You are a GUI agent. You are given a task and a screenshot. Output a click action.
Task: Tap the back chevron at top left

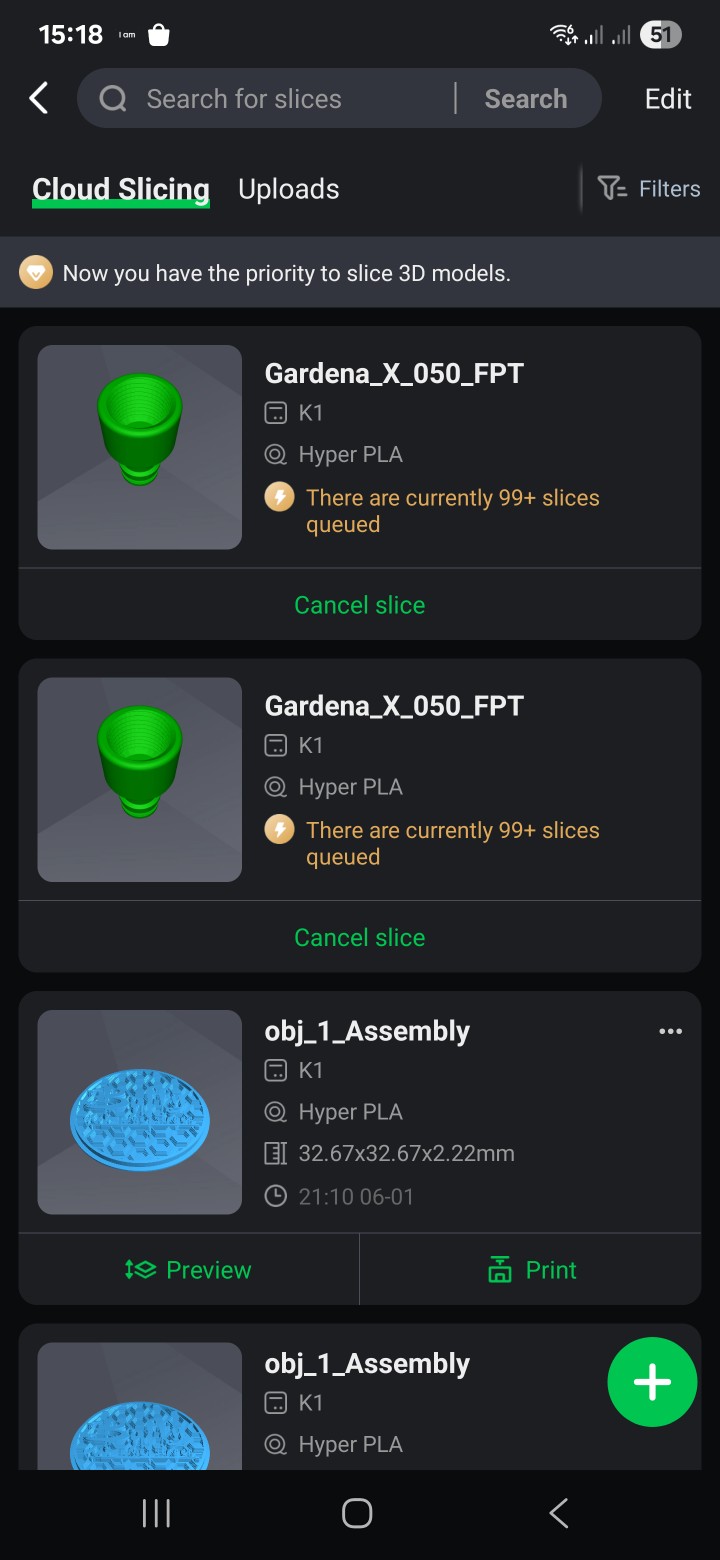38,98
